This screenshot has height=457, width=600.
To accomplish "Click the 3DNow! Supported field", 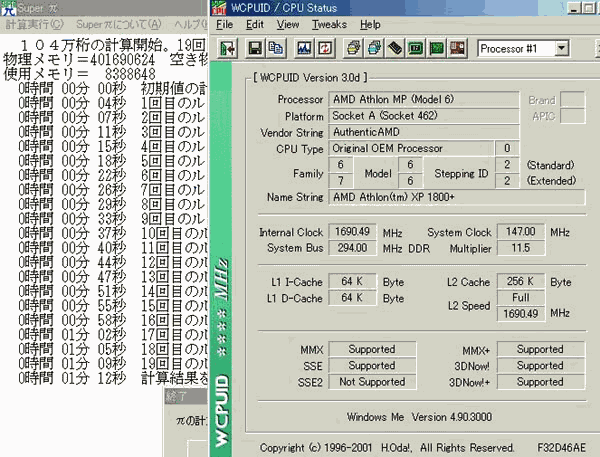I will [x=541, y=366].
